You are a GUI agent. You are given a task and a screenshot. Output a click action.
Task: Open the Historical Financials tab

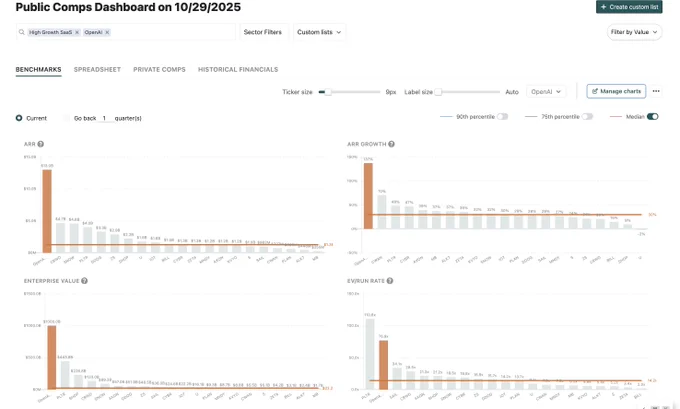238,69
